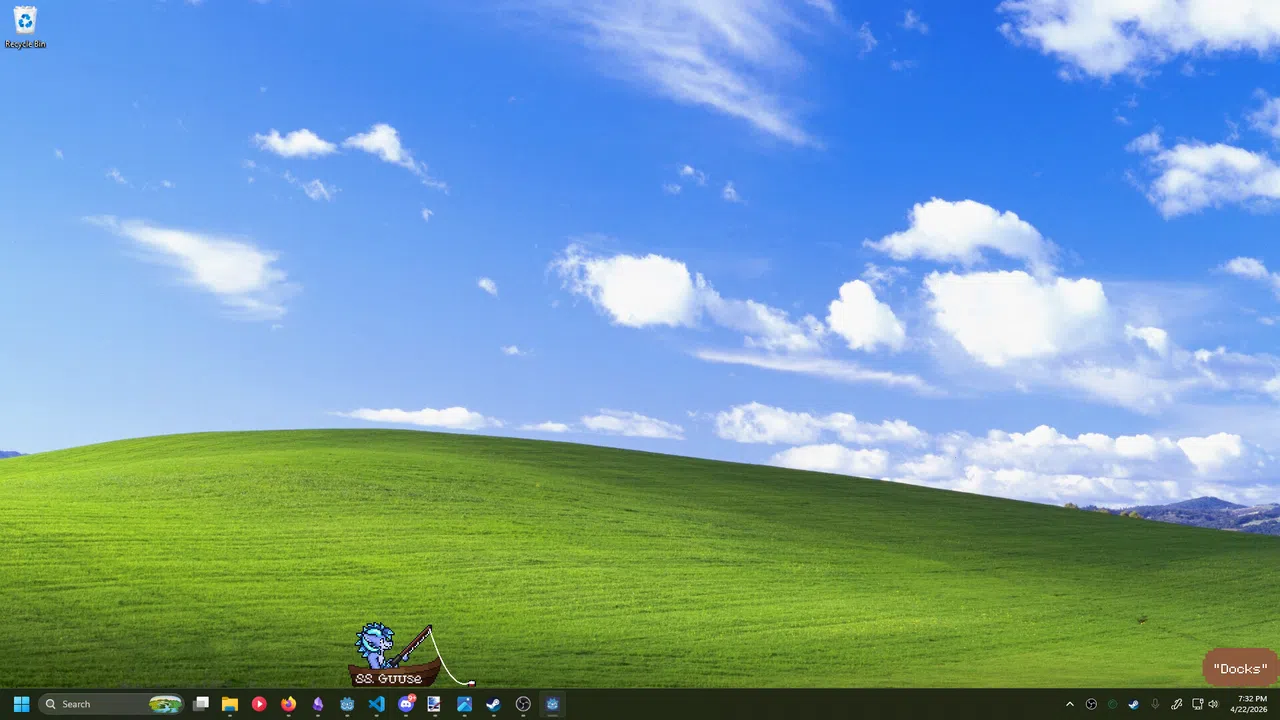
Task: Click the "Docks" button
Action: (1240, 669)
